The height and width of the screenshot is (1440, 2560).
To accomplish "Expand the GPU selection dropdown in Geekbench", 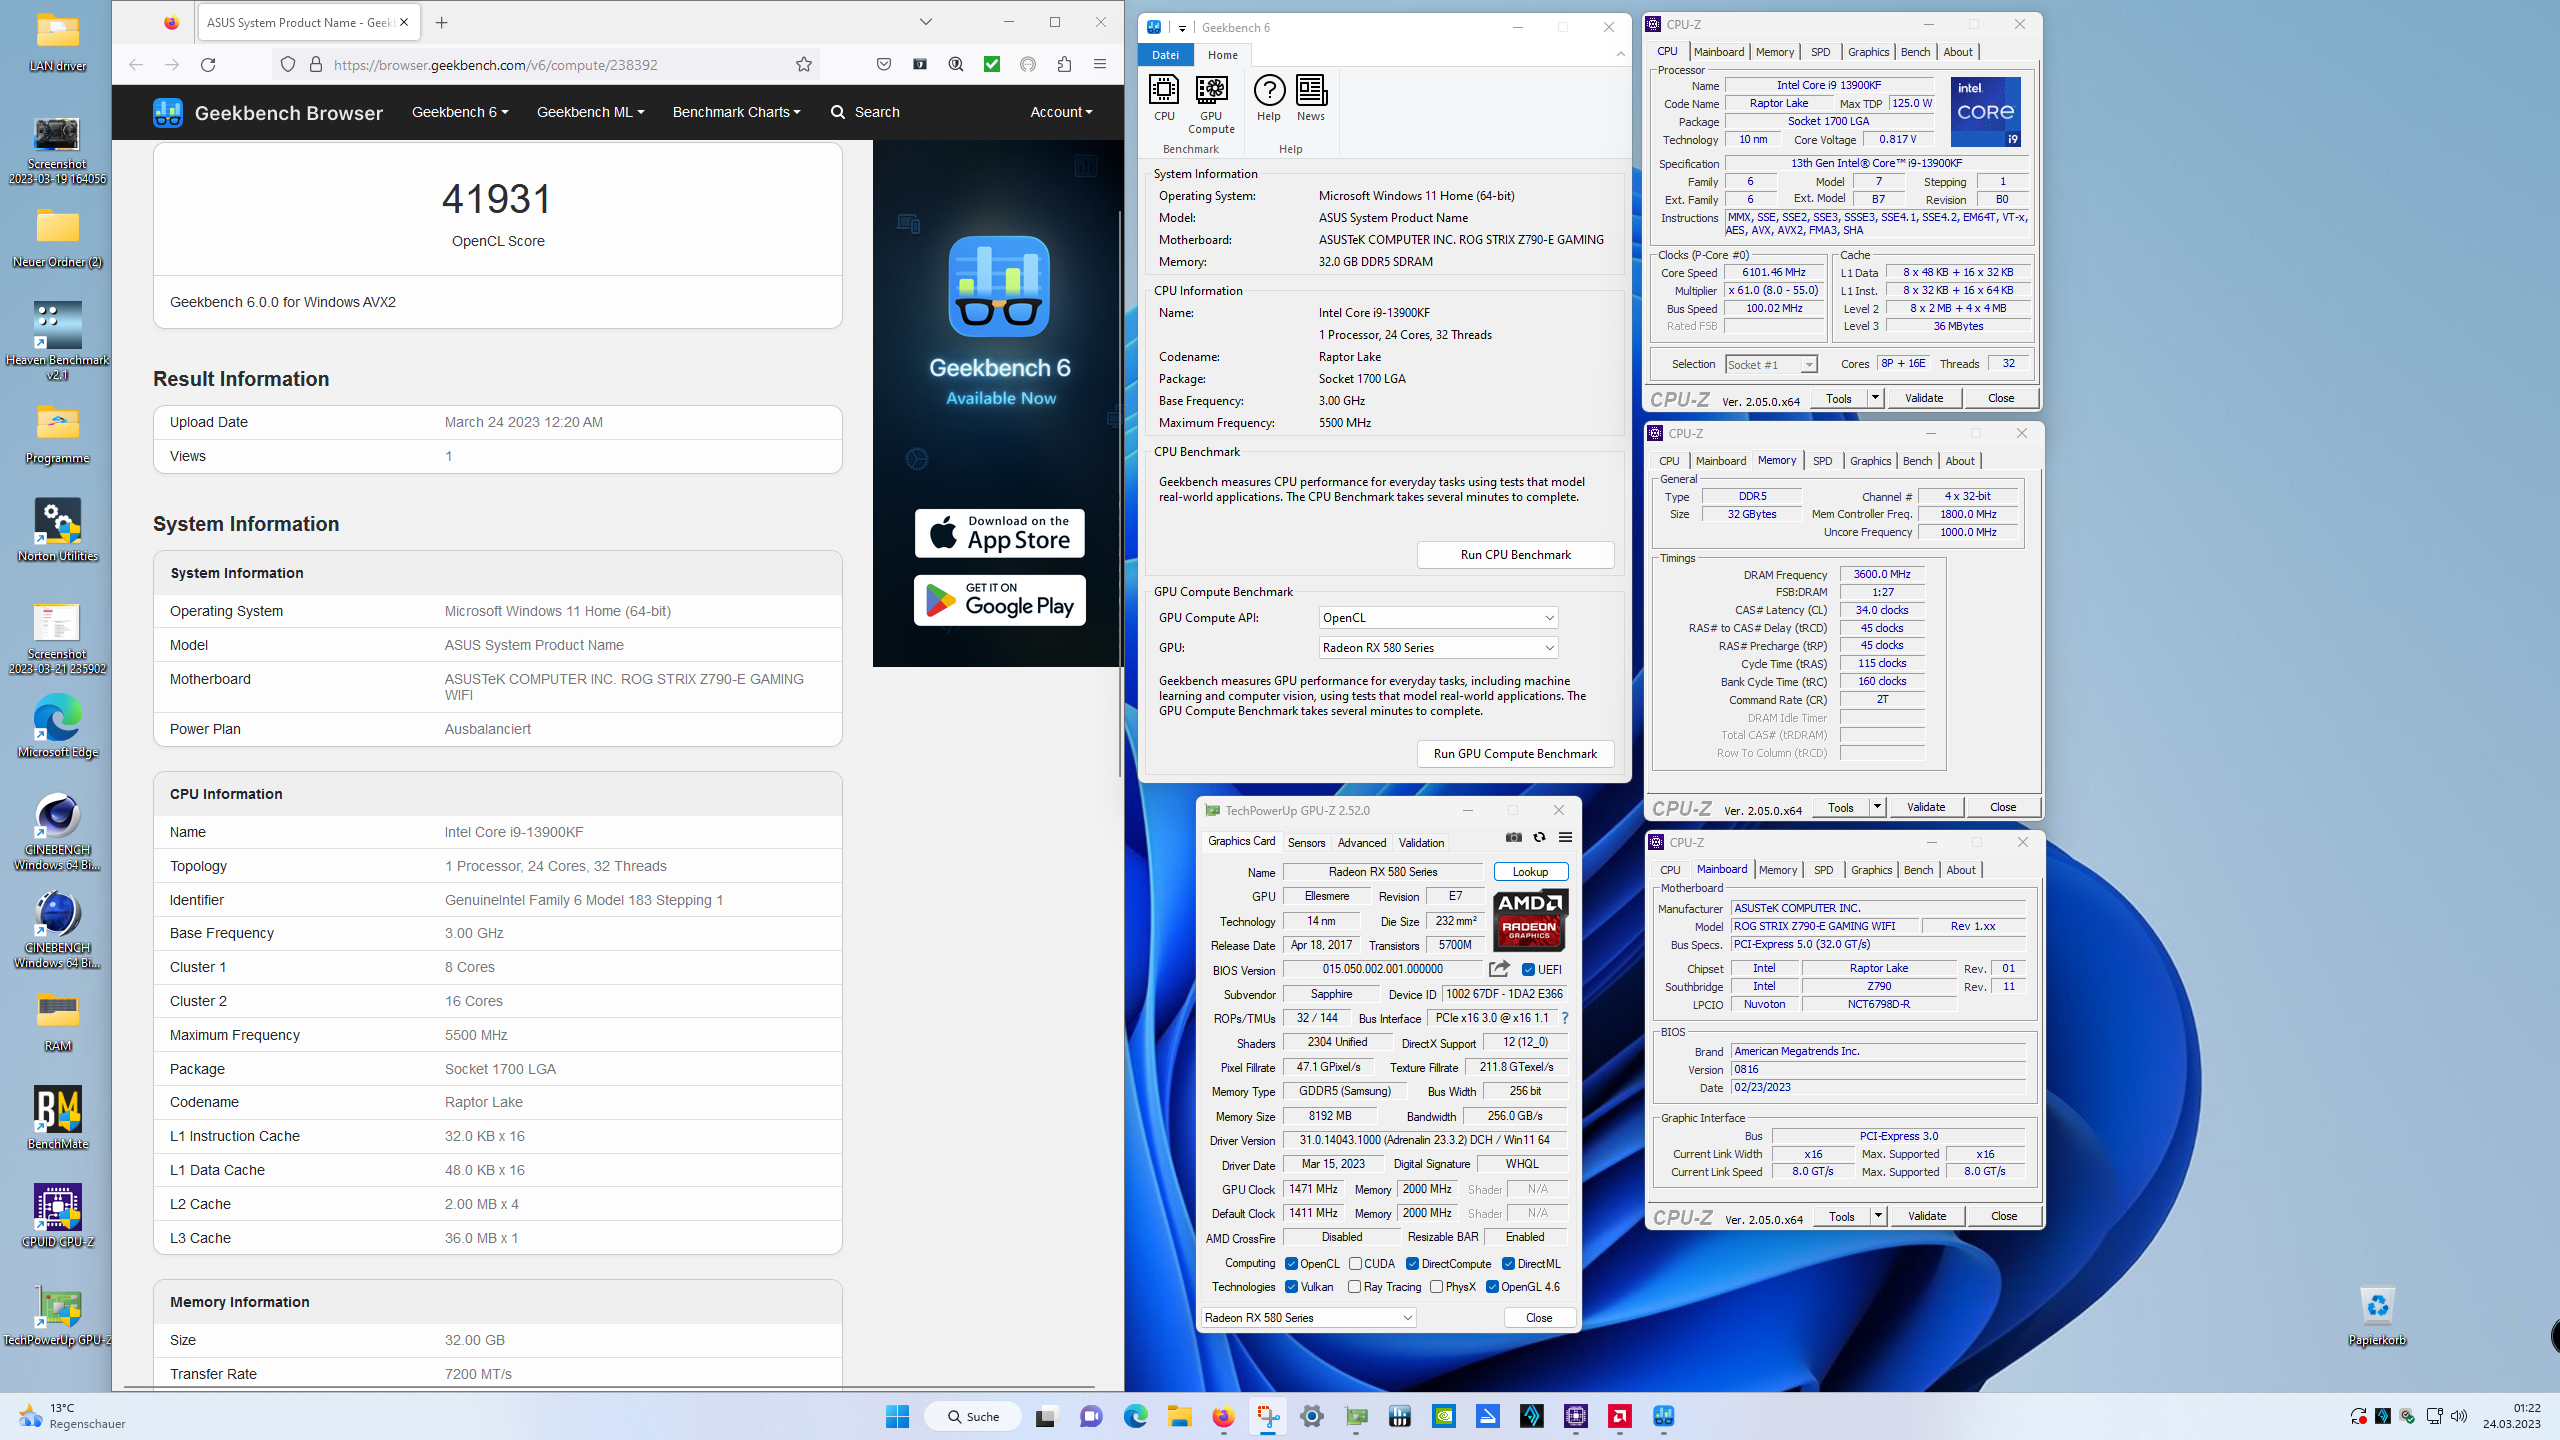I will 1438,648.
